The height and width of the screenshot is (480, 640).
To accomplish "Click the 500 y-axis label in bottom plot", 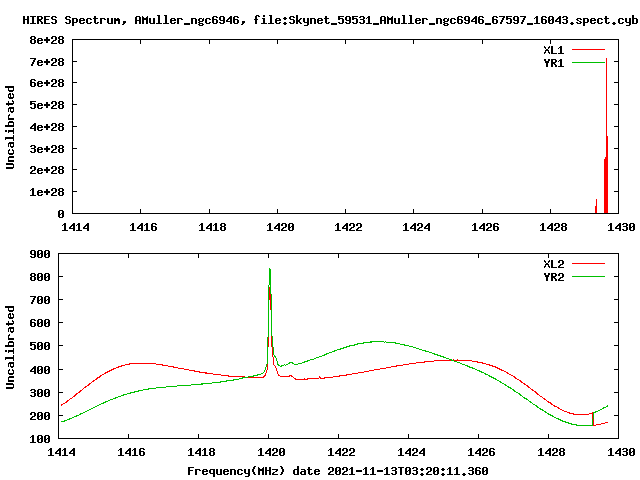I will pyautogui.click(x=40, y=347).
